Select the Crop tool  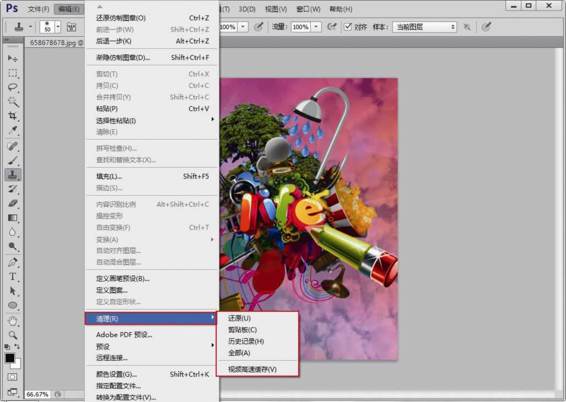(x=13, y=116)
